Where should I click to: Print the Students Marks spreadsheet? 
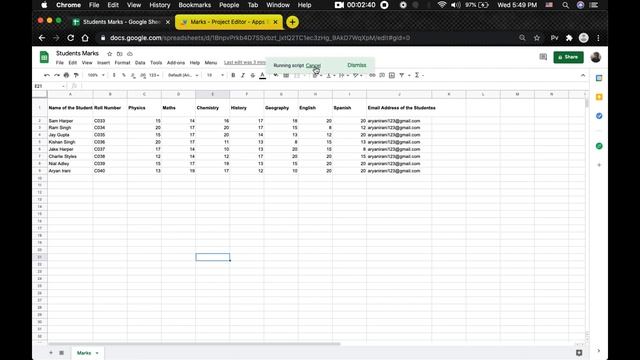pyautogui.click(x=66, y=75)
